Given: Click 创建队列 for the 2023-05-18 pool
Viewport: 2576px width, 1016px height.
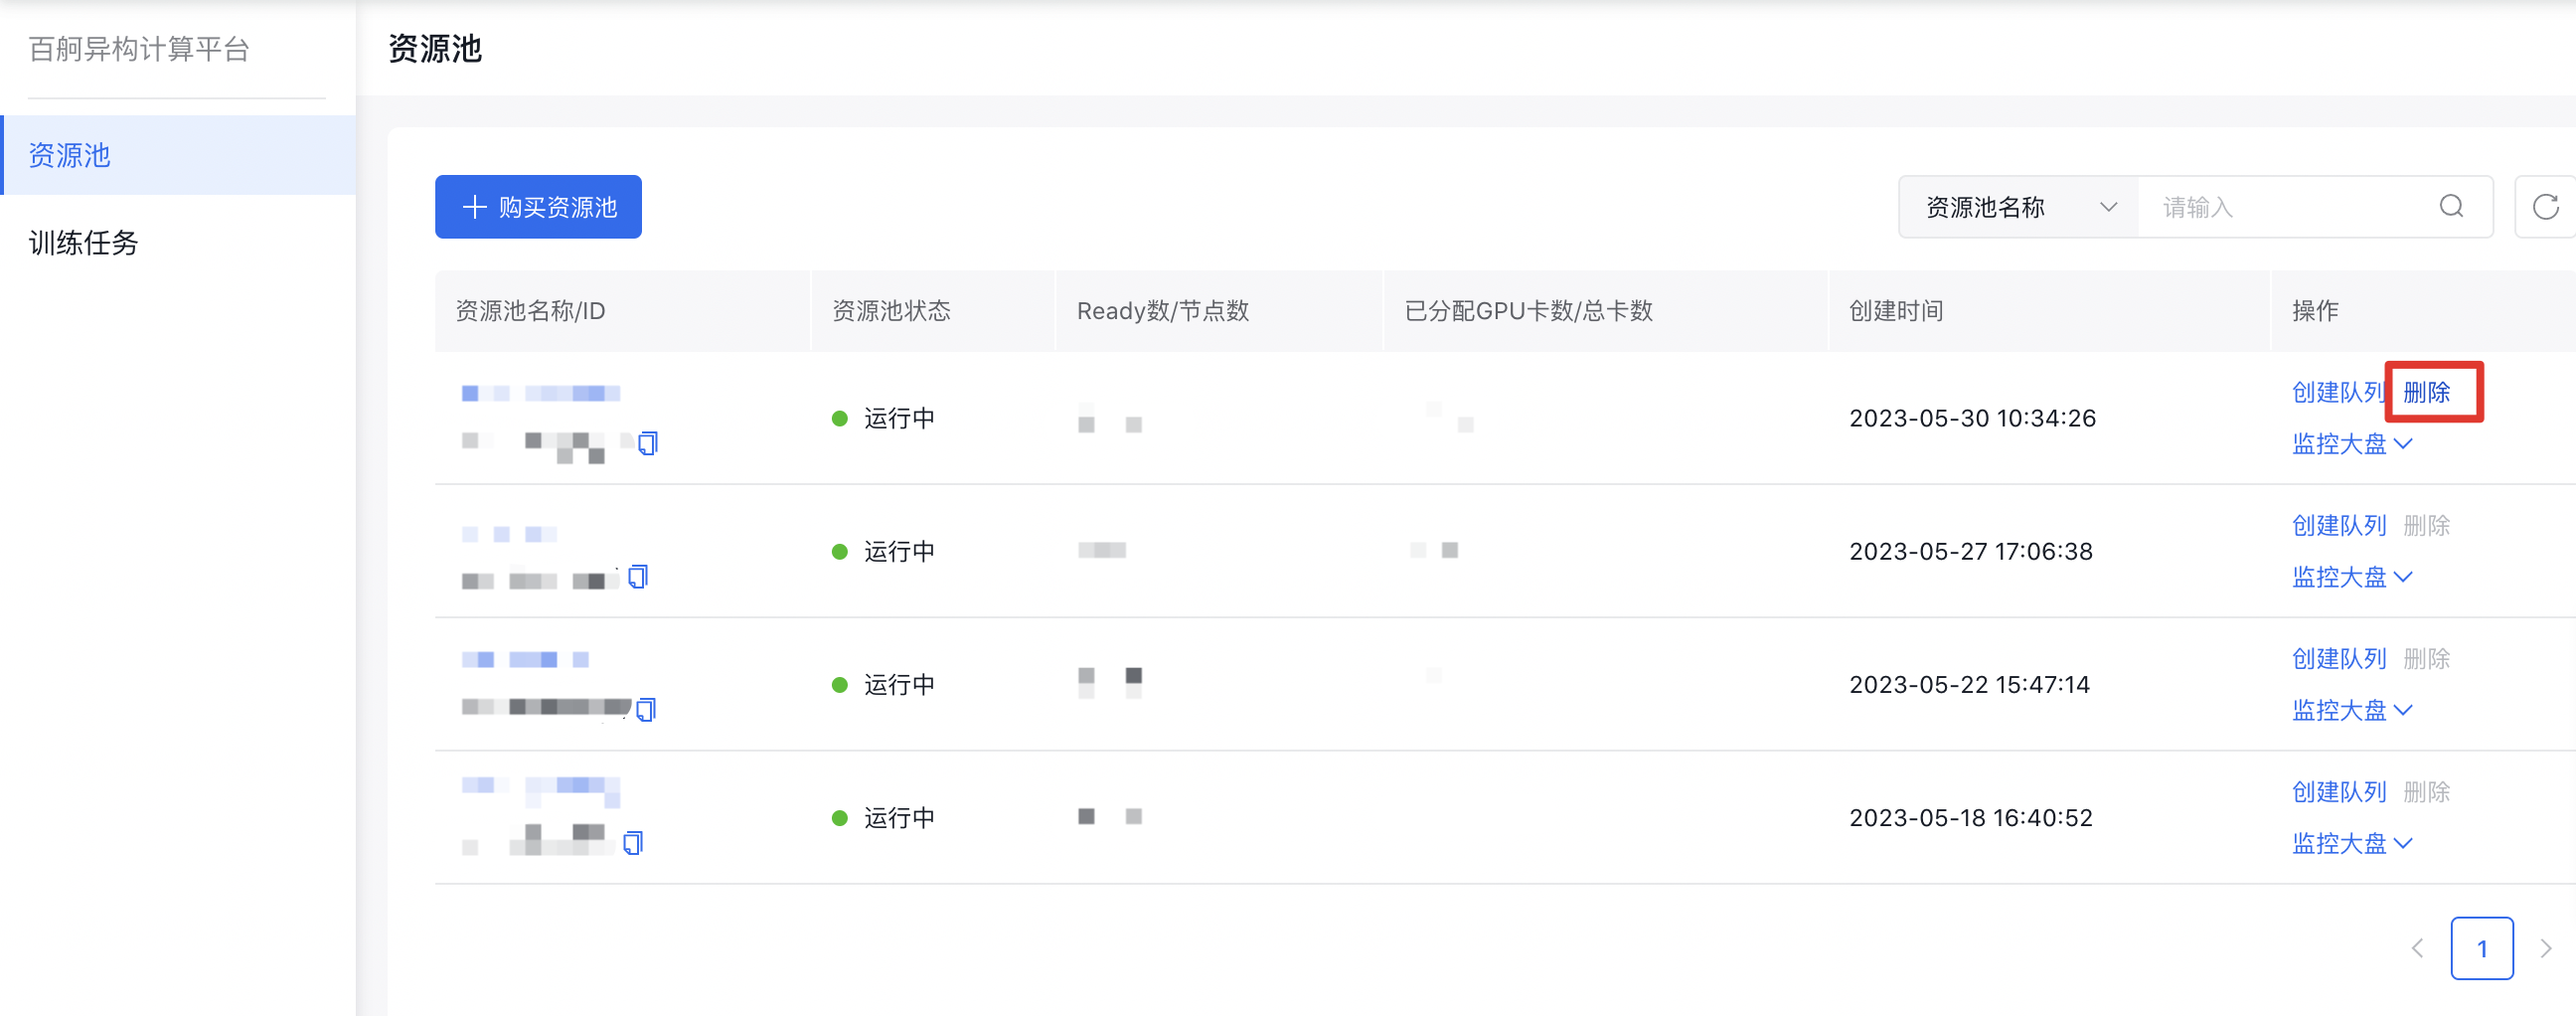Looking at the screenshot, I should pos(2339,791).
